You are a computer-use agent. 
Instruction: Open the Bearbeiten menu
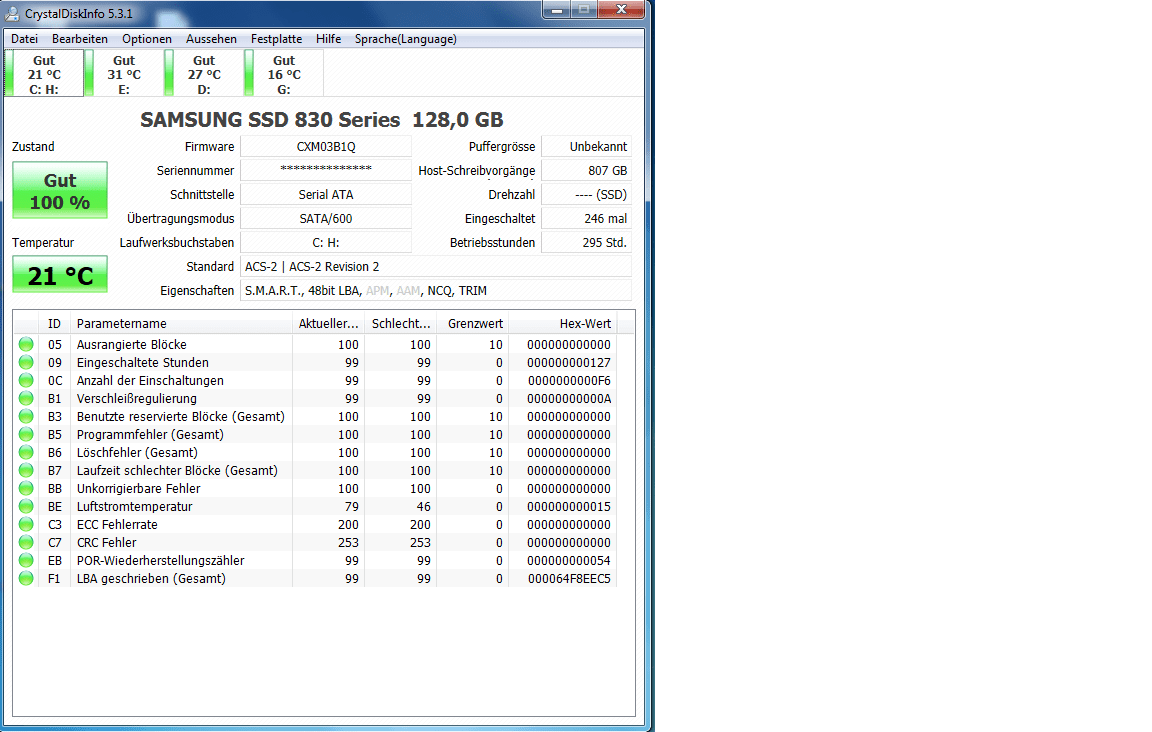tap(79, 39)
